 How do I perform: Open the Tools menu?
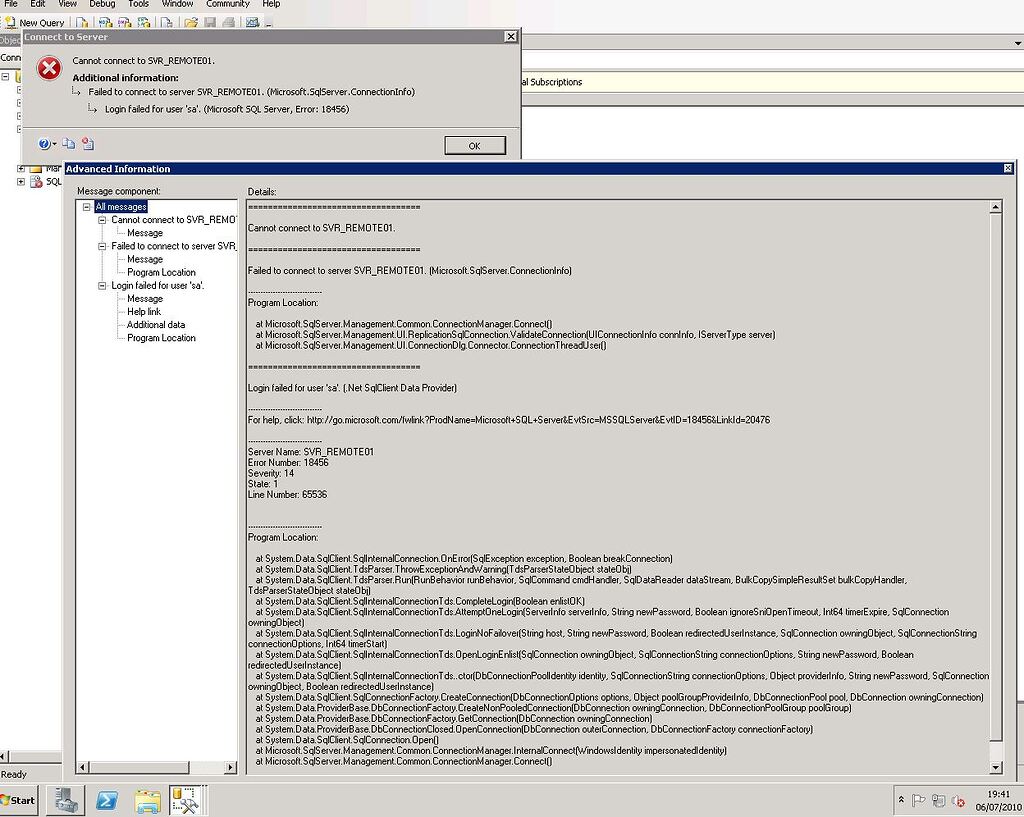[x=138, y=4]
